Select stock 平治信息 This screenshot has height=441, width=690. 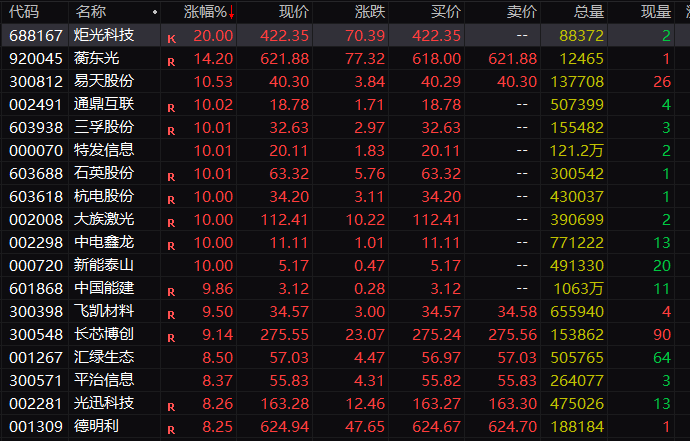click(104, 380)
